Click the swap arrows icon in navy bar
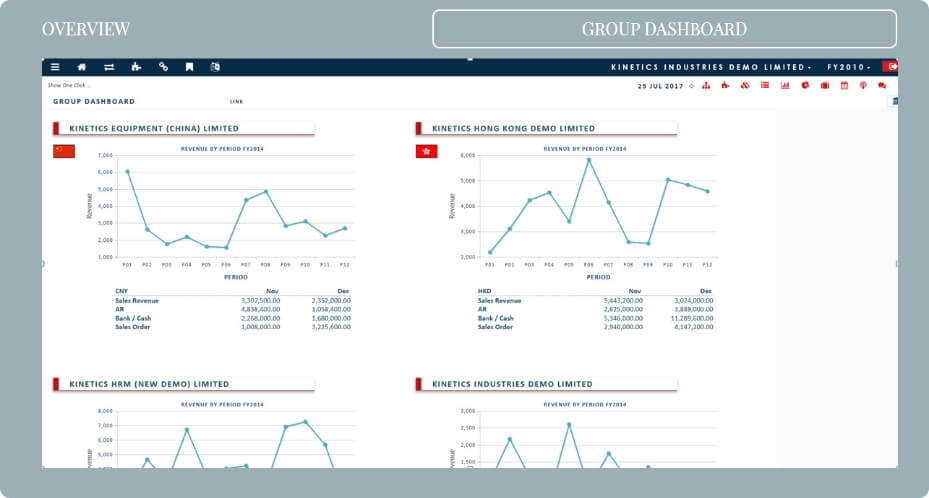 tap(109, 67)
